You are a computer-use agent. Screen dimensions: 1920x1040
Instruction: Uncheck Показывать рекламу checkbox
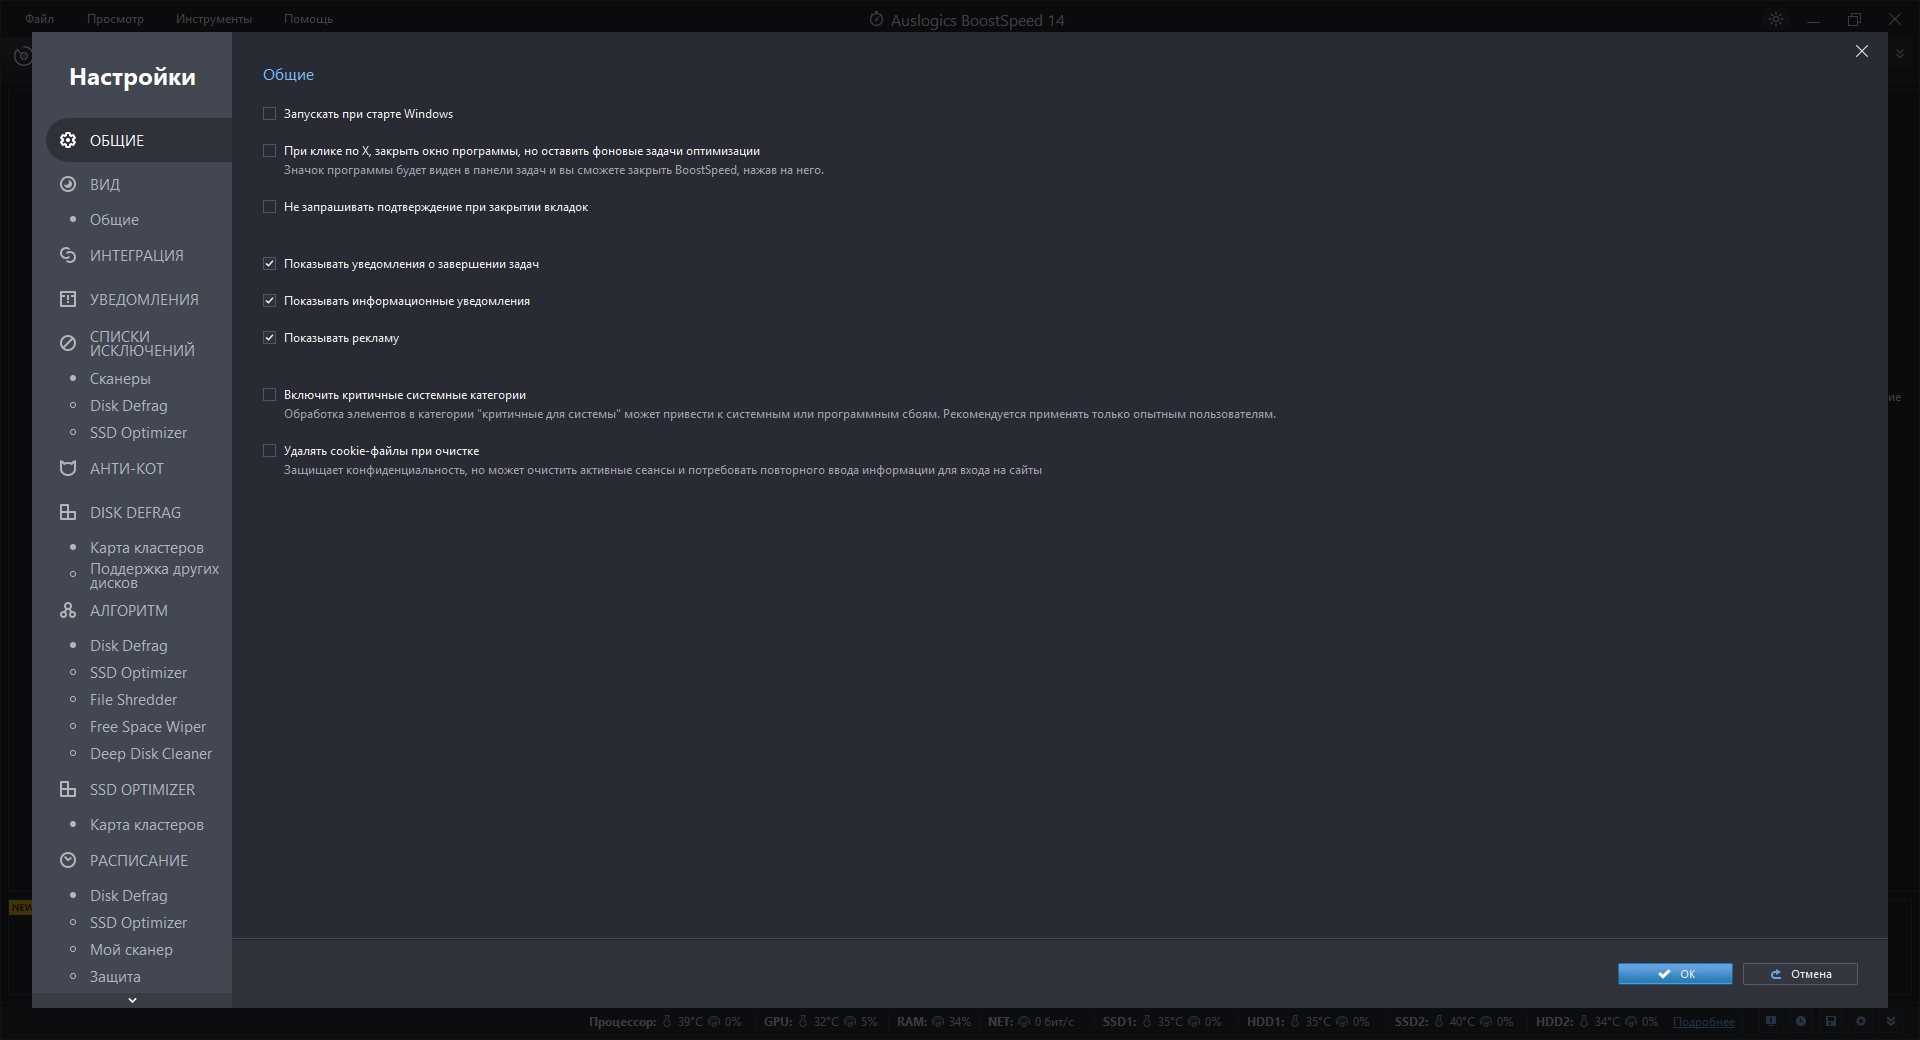269,338
